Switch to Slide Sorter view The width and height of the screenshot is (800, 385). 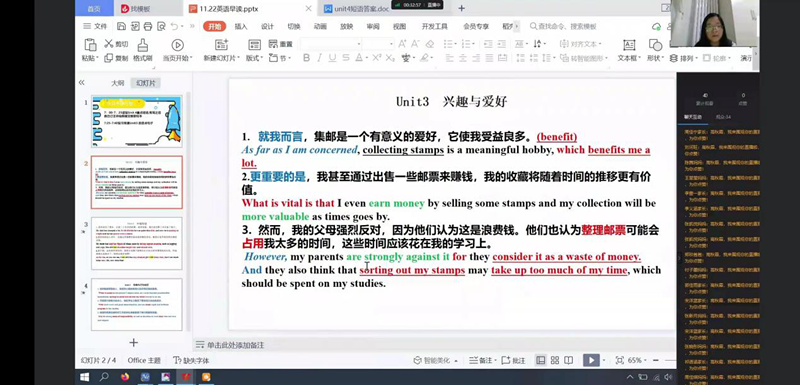click(555, 361)
